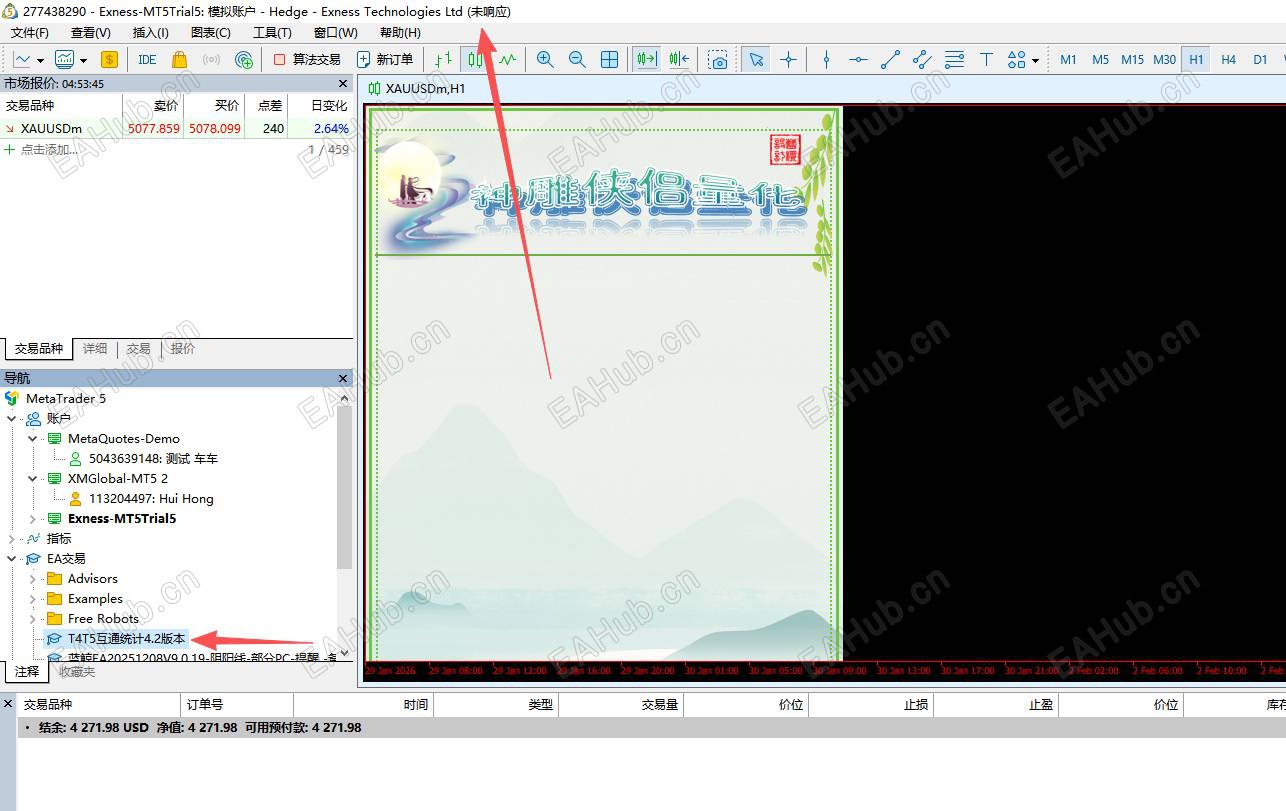The image size is (1286, 811).
Task: Select account 5043639148
Action: pyautogui.click(x=153, y=458)
